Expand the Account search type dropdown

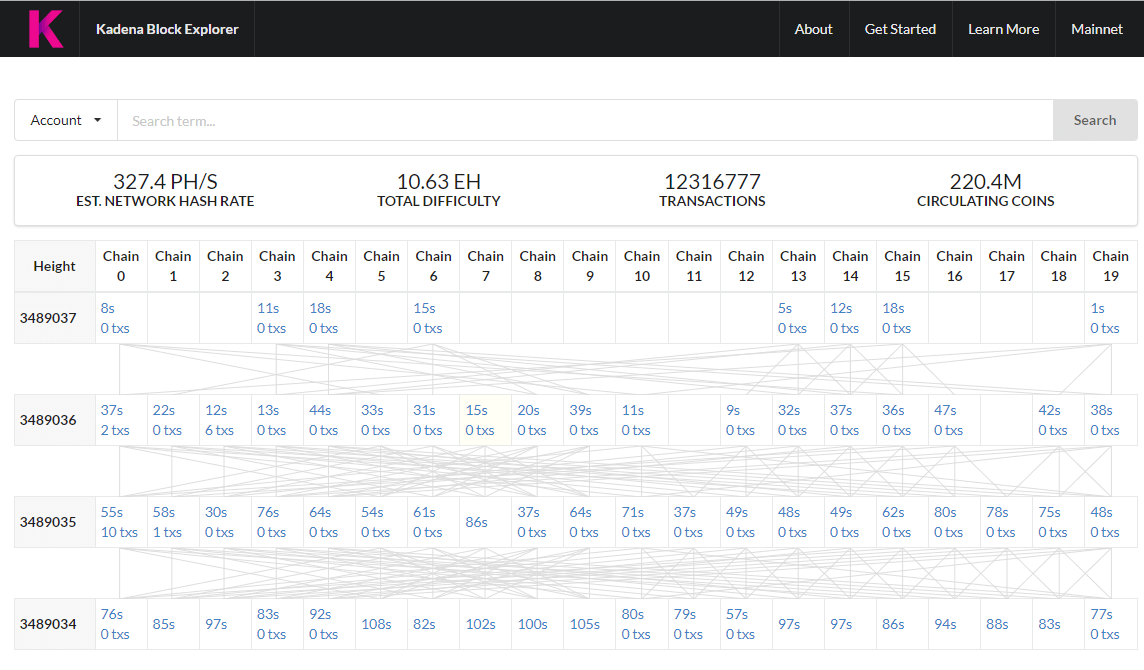tap(66, 120)
